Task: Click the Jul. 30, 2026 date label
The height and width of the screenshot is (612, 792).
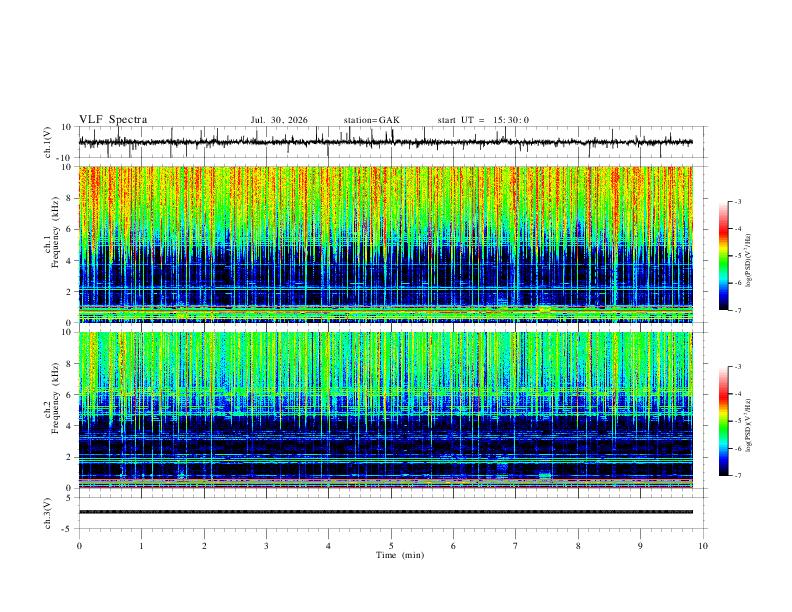Action: click(279, 120)
